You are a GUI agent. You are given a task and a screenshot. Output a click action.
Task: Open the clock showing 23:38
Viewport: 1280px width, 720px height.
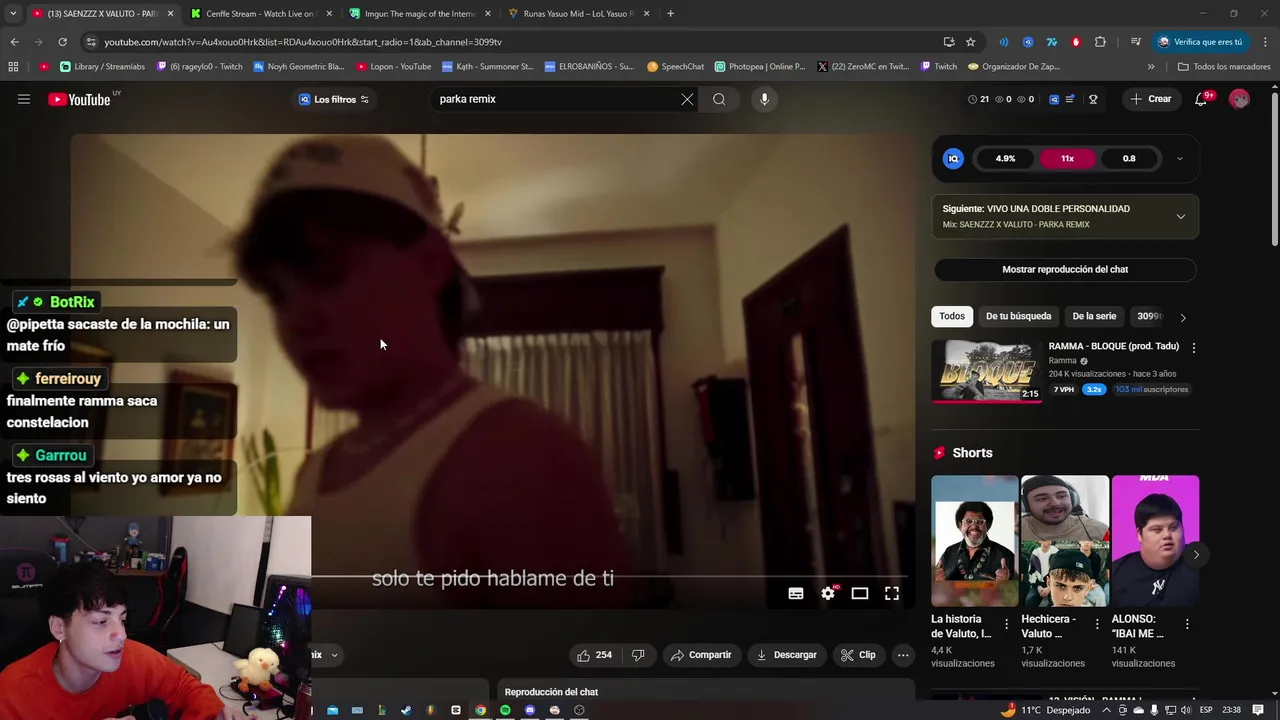point(1231,710)
